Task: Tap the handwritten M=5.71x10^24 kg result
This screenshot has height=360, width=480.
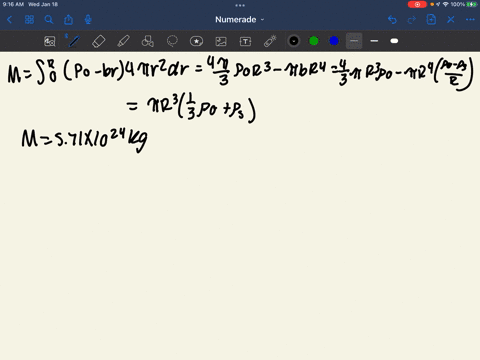Action: click(84, 140)
